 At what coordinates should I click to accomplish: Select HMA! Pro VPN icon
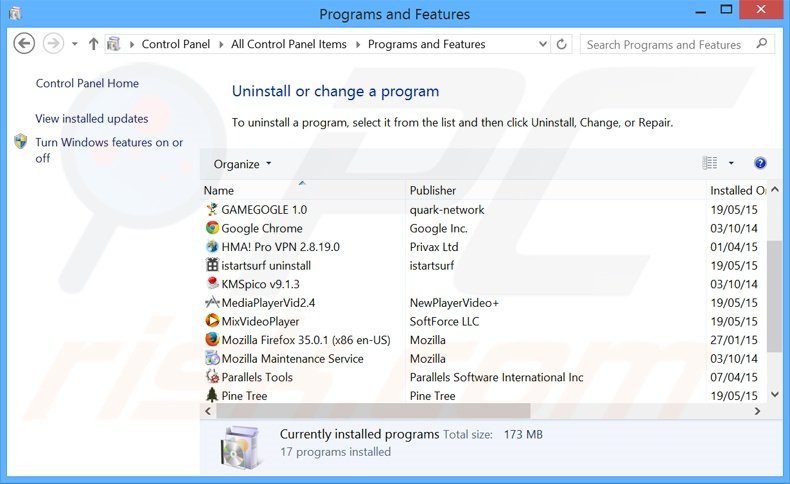[212, 246]
